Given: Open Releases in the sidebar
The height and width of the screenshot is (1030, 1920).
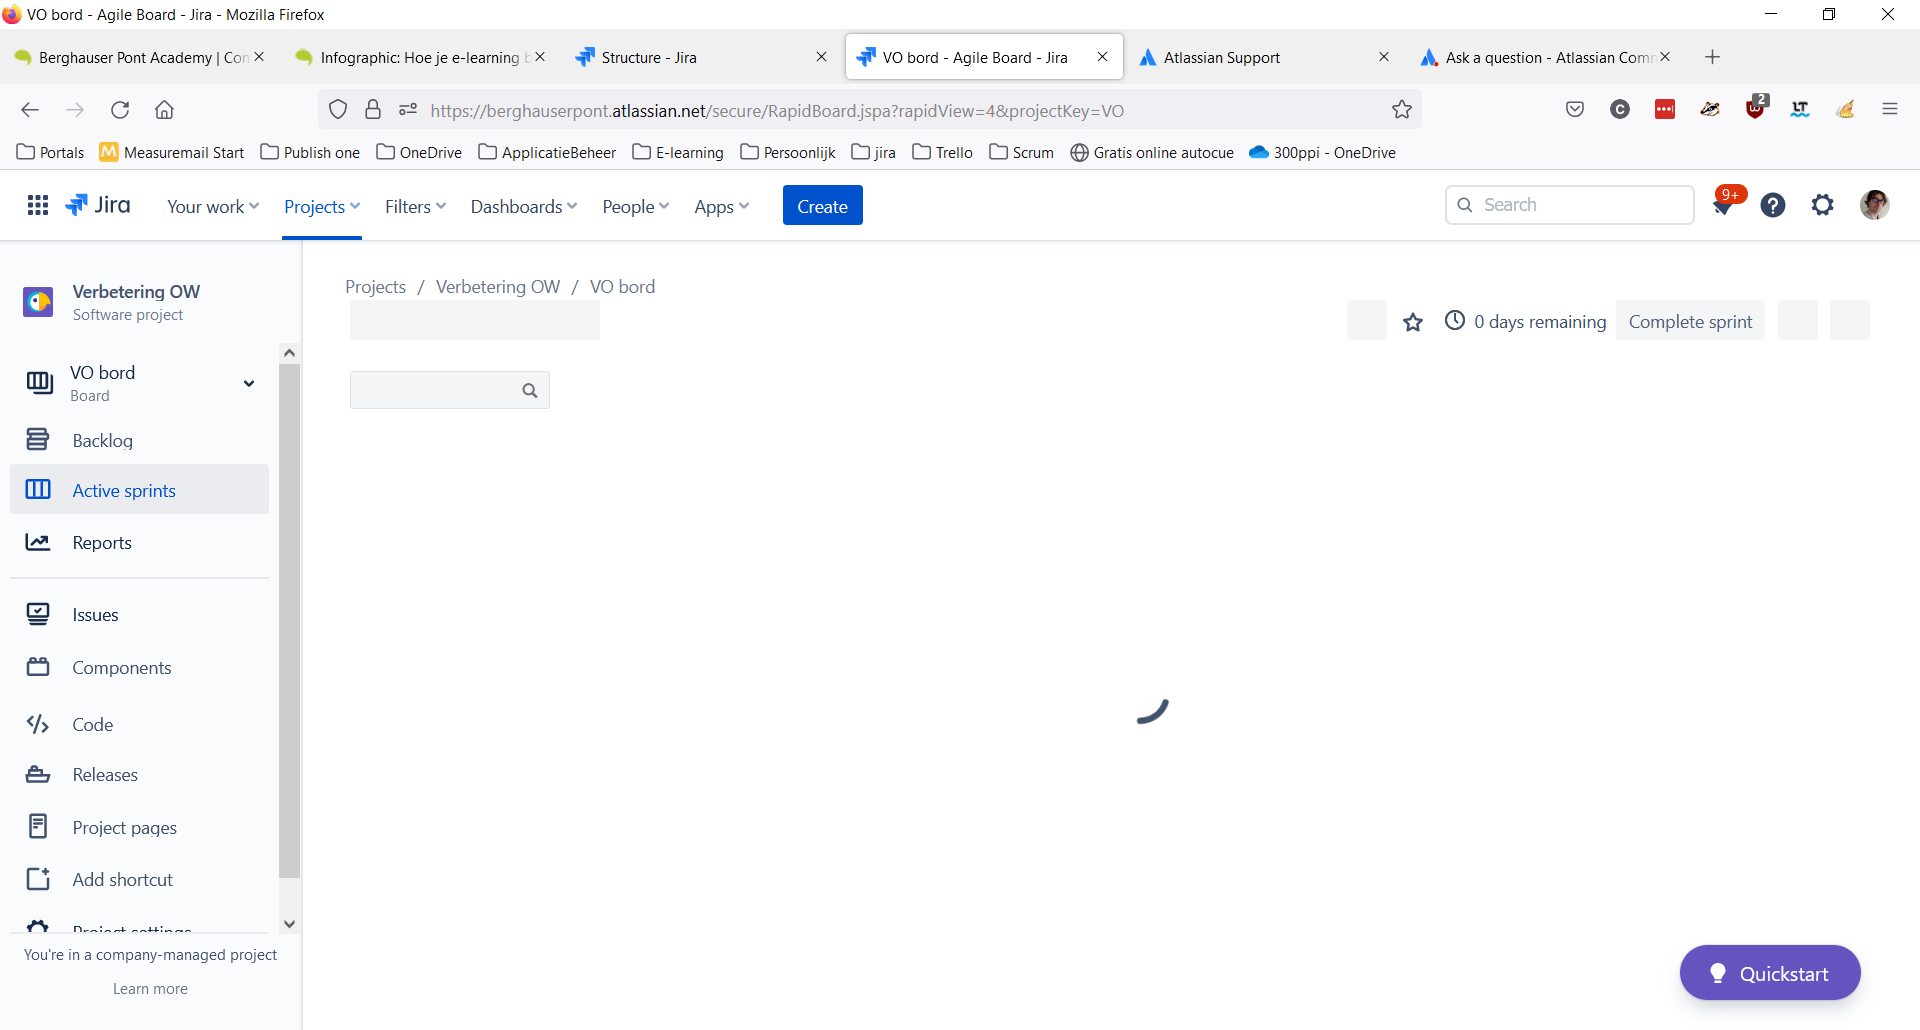Looking at the screenshot, I should click(x=139, y=774).
